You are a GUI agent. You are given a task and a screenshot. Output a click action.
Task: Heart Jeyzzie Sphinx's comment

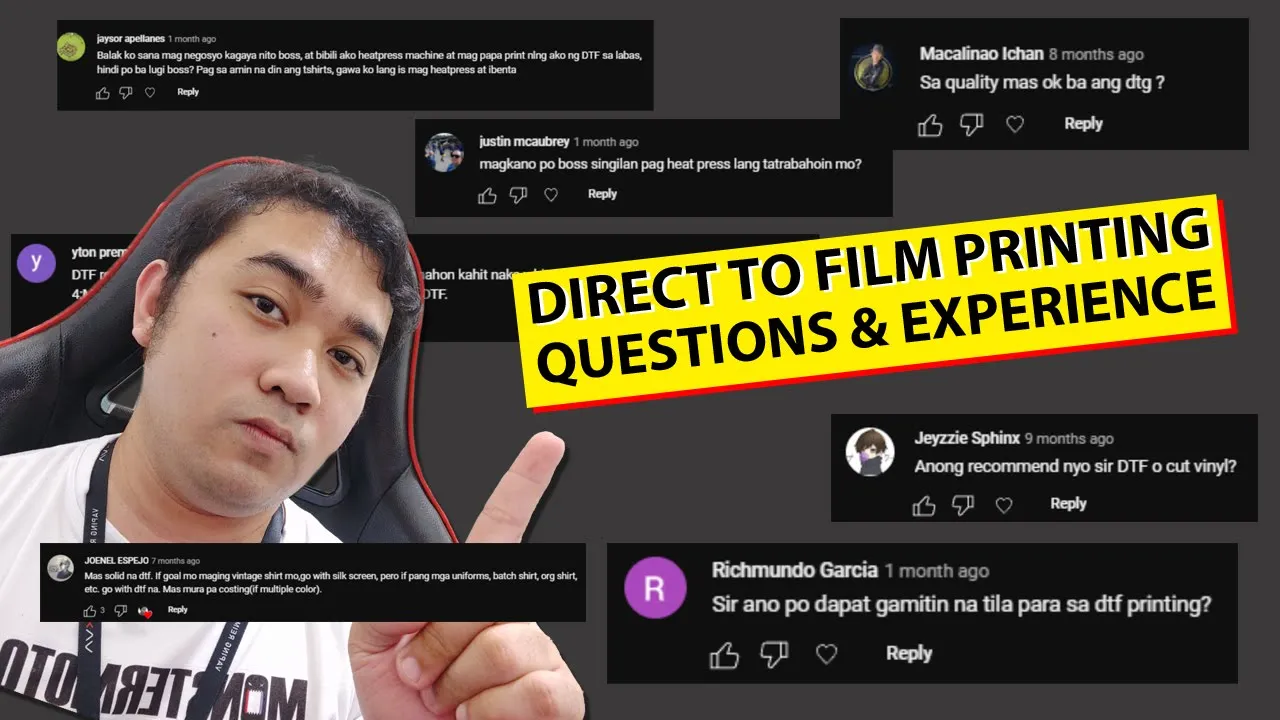[1002, 505]
